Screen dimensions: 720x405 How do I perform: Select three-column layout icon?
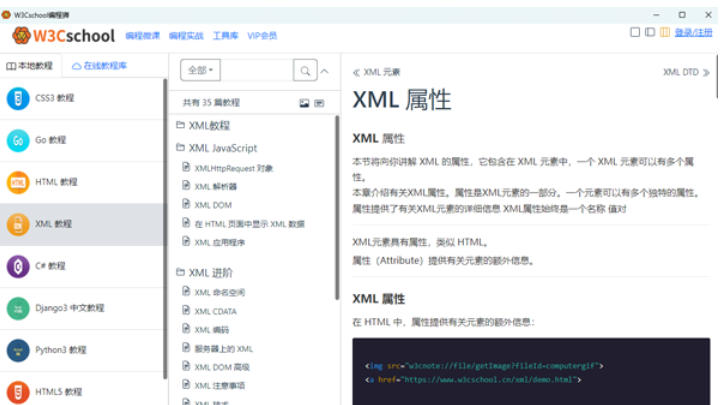(x=664, y=32)
